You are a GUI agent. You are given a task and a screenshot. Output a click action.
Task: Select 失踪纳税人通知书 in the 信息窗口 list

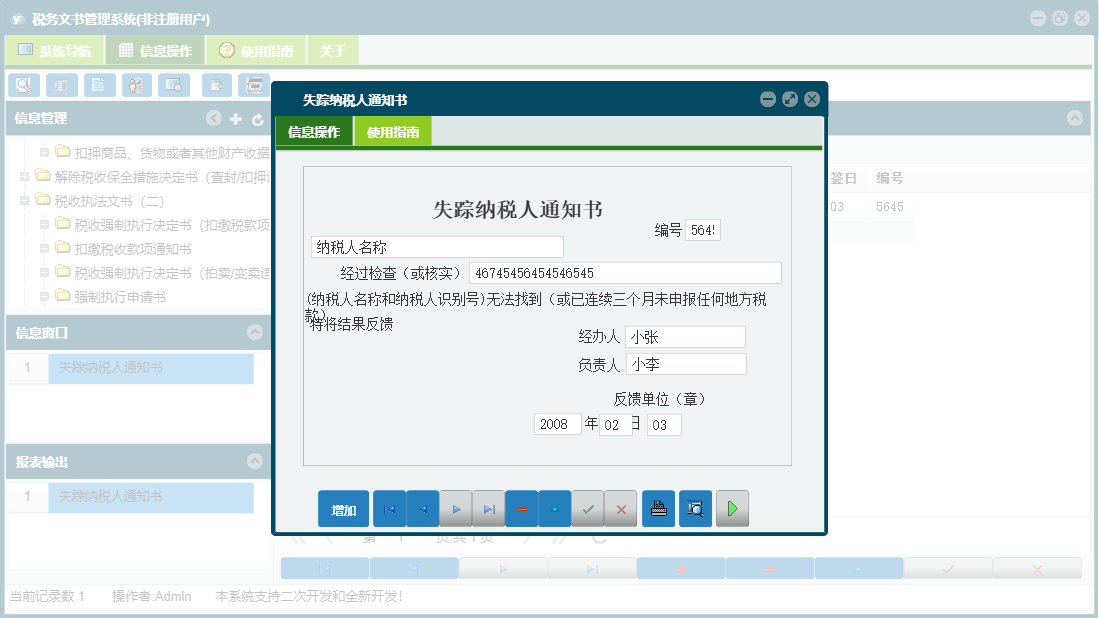click(151, 368)
